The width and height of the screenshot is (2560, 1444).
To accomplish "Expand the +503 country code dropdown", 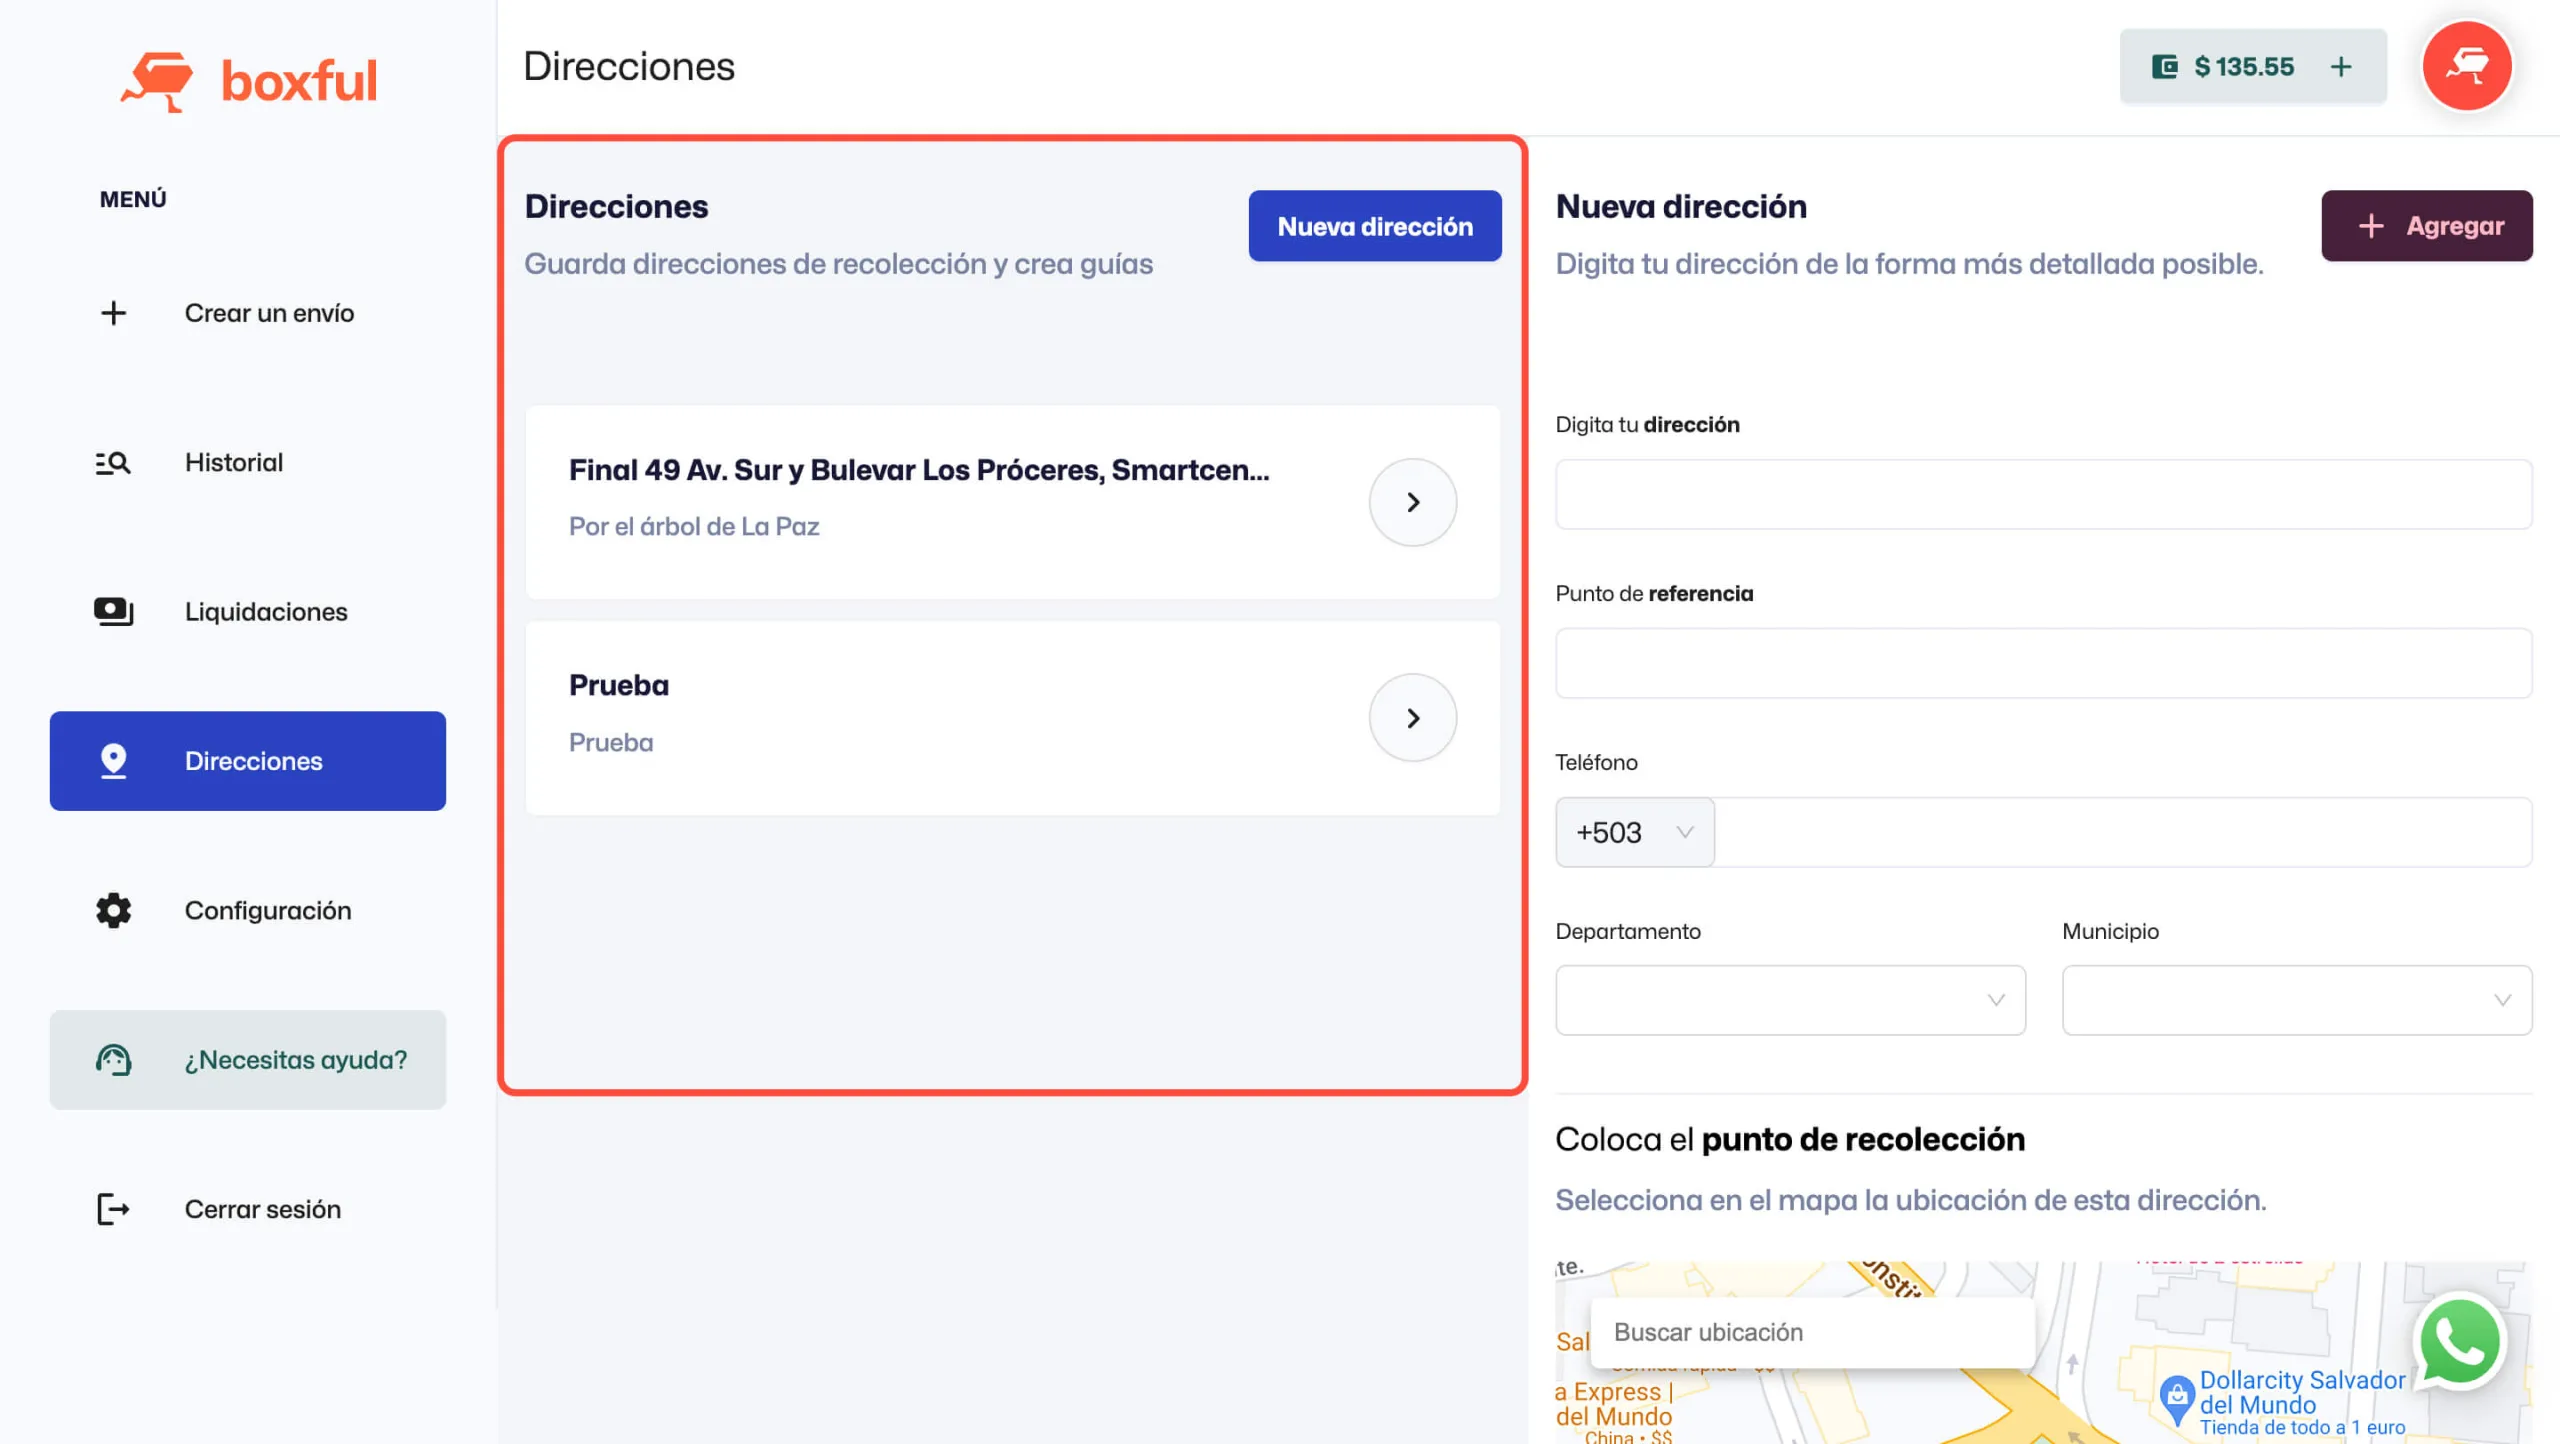I will pos(1634,832).
